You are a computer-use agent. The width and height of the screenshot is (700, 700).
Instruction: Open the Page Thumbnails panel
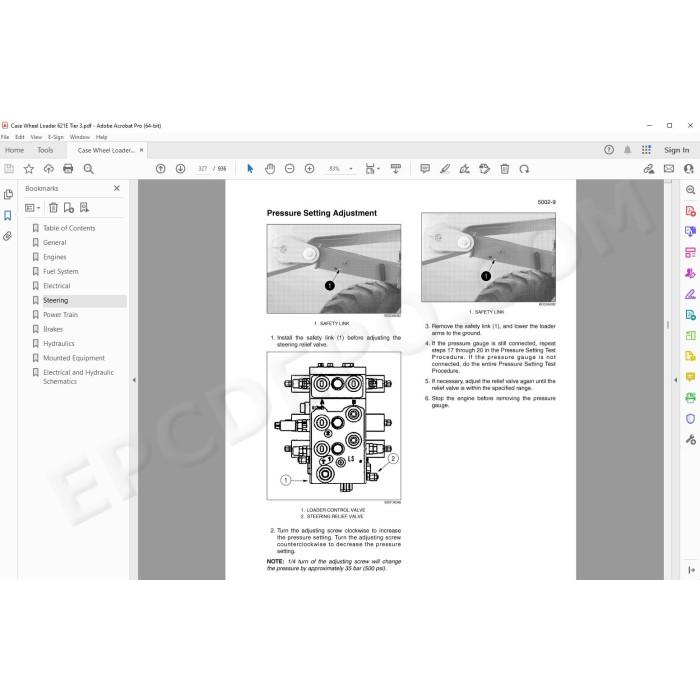click(x=8, y=195)
